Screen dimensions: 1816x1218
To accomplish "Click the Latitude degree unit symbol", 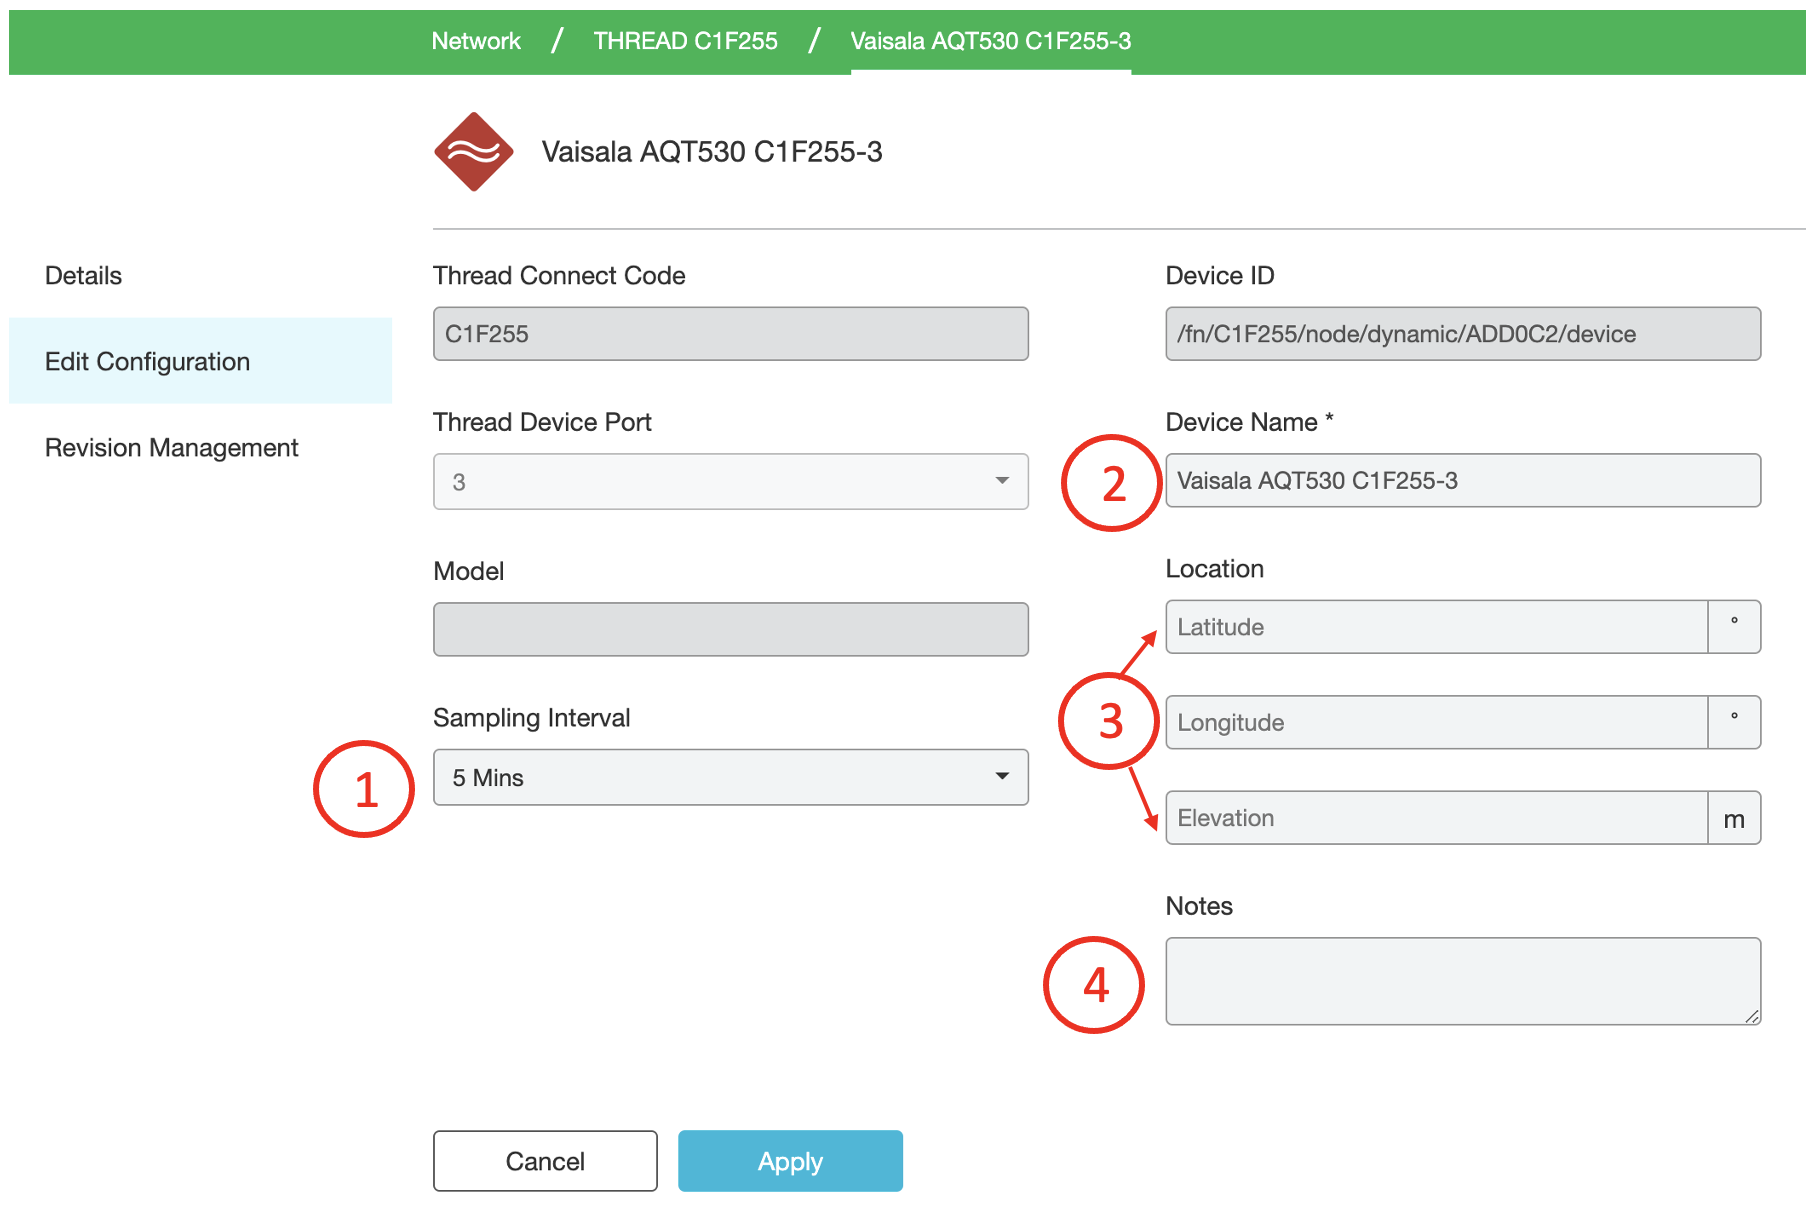I will [x=1734, y=627].
